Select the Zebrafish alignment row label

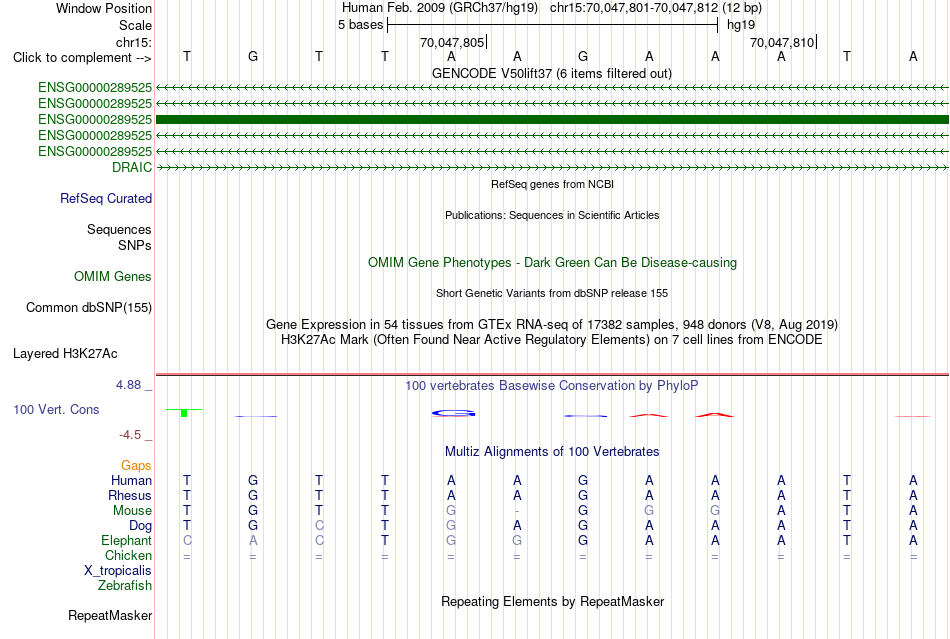[125, 586]
